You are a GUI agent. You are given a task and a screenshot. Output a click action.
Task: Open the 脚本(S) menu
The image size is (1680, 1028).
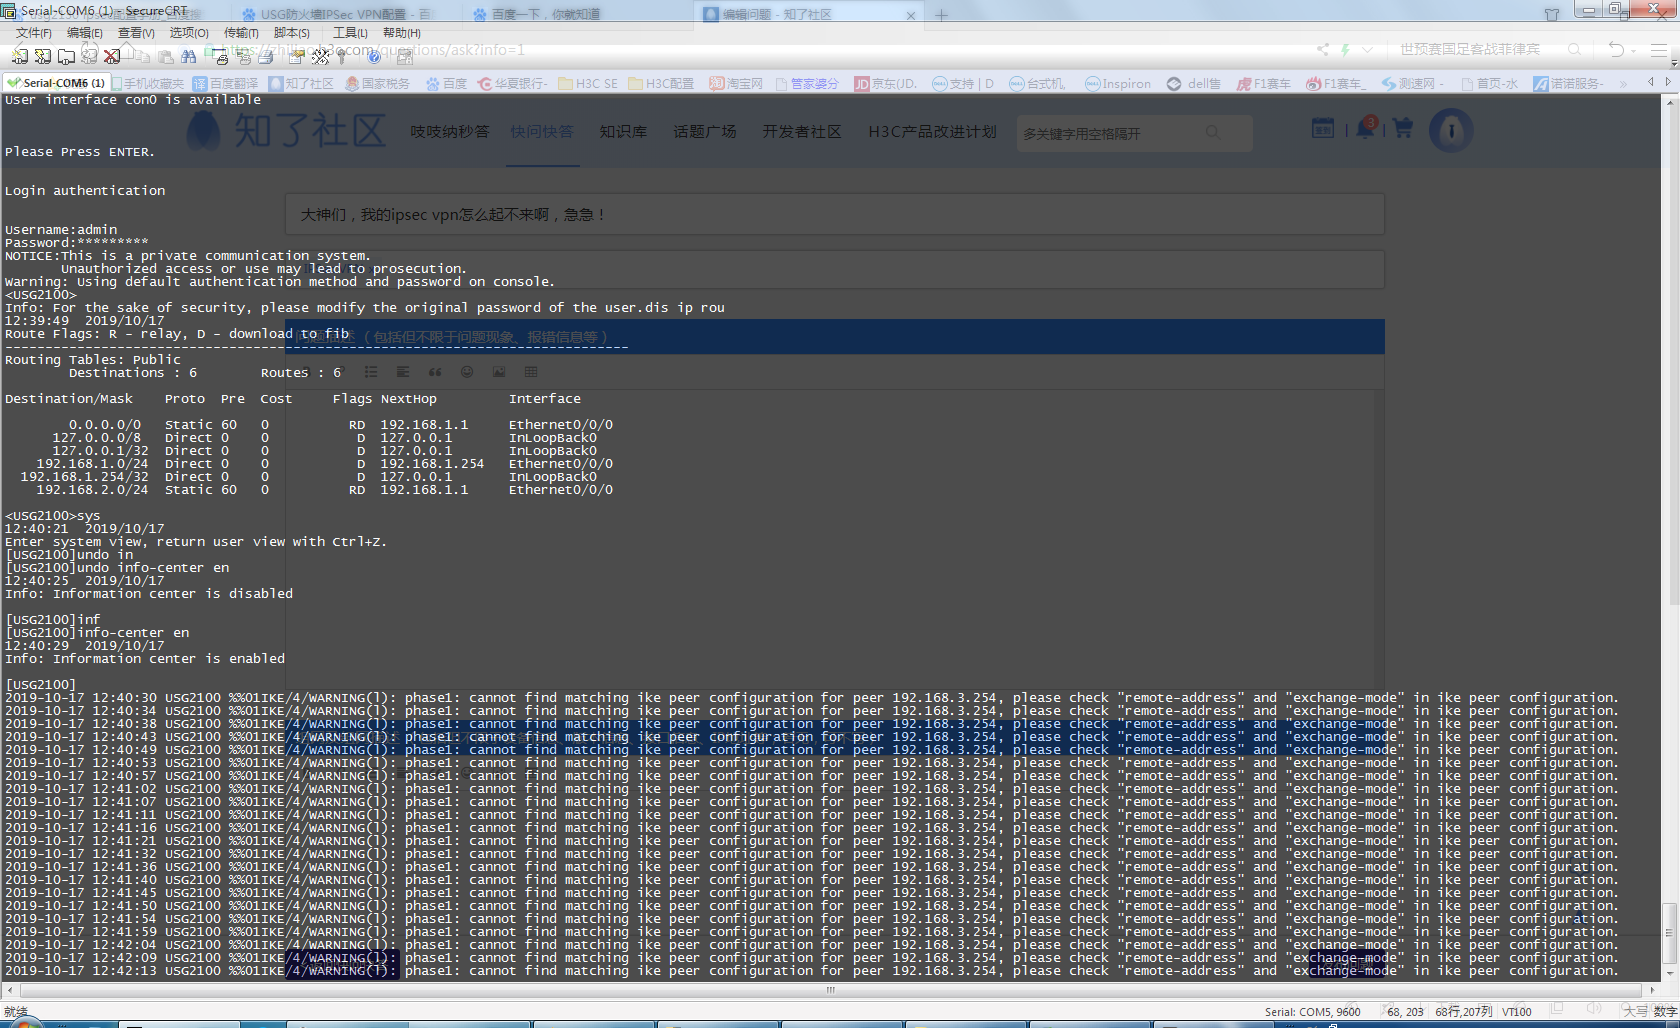pyautogui.click(x=292, y=33)
